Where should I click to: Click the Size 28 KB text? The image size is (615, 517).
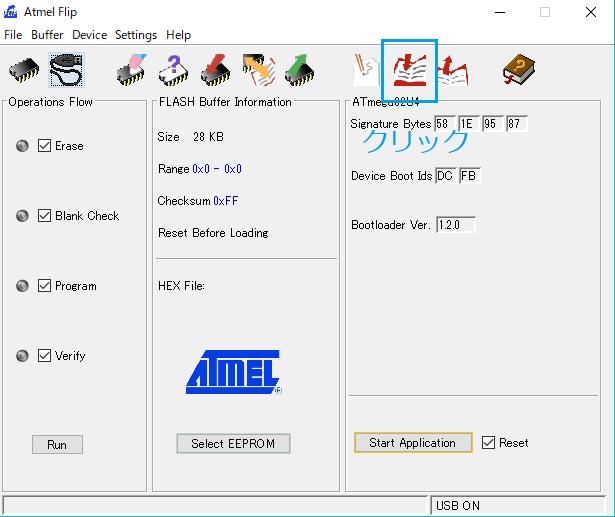(191, 137)
